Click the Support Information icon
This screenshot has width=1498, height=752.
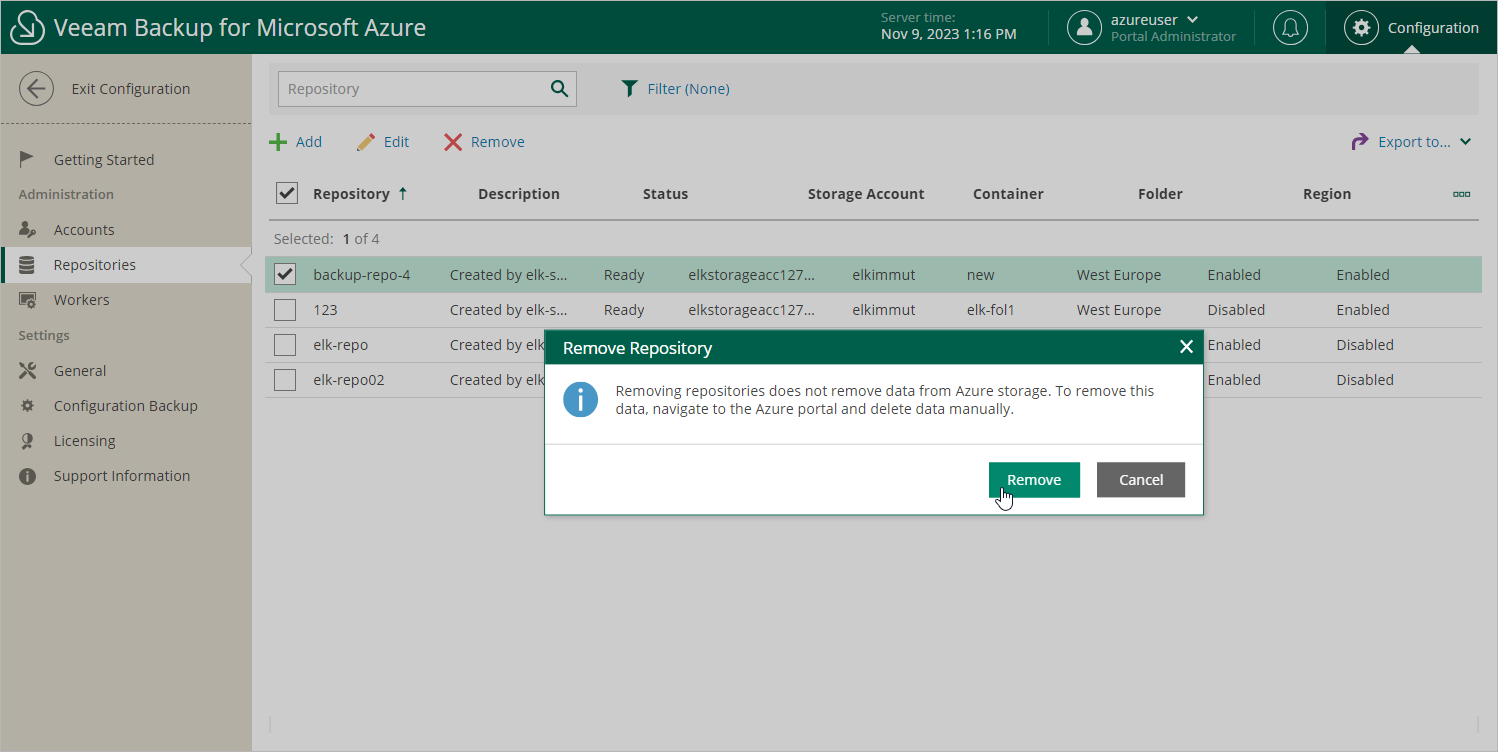[x=27, y=476]
